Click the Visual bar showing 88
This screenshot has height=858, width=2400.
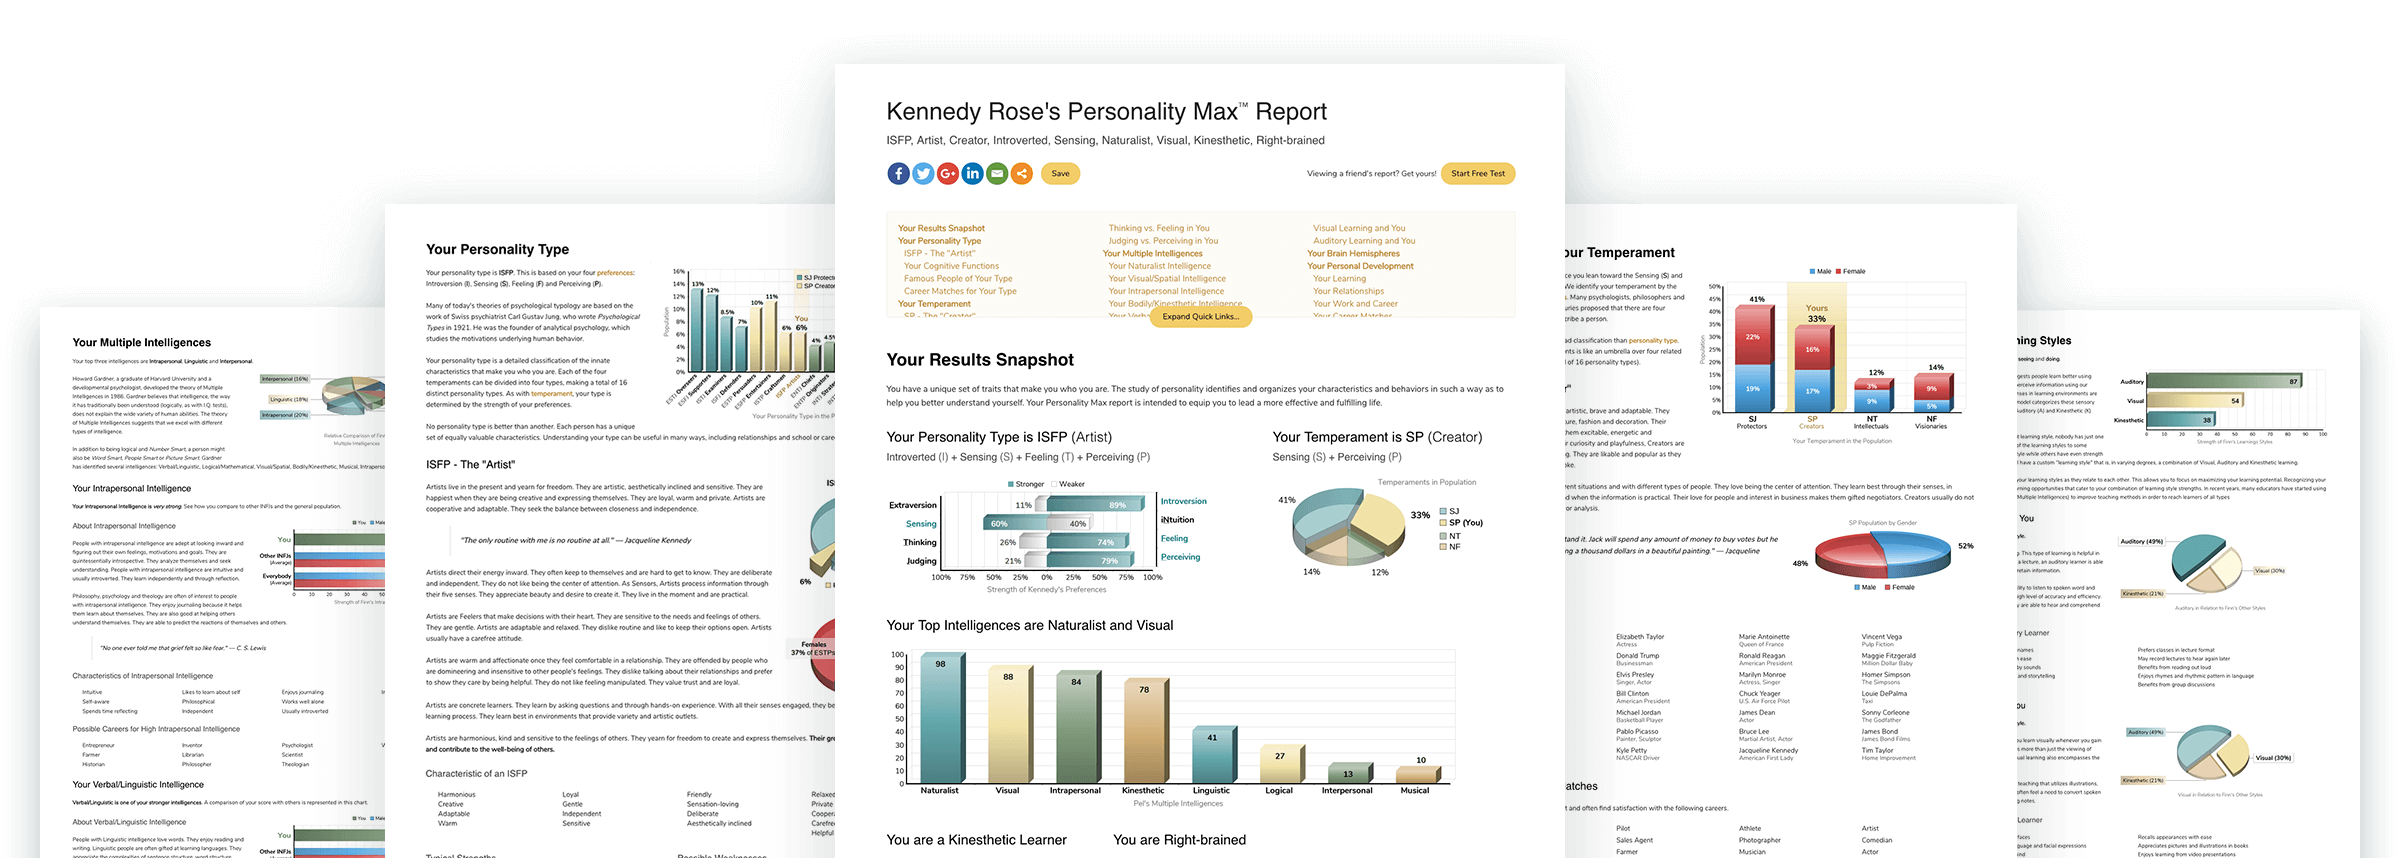1009,725
